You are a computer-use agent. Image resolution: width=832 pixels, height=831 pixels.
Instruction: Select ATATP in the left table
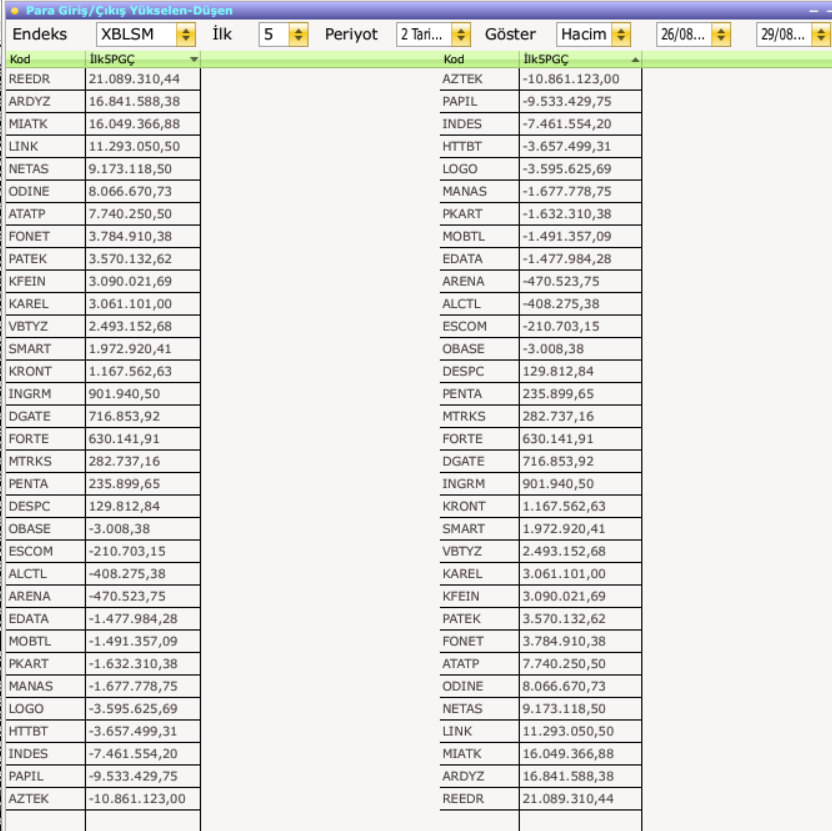click(x=27, y=214)
